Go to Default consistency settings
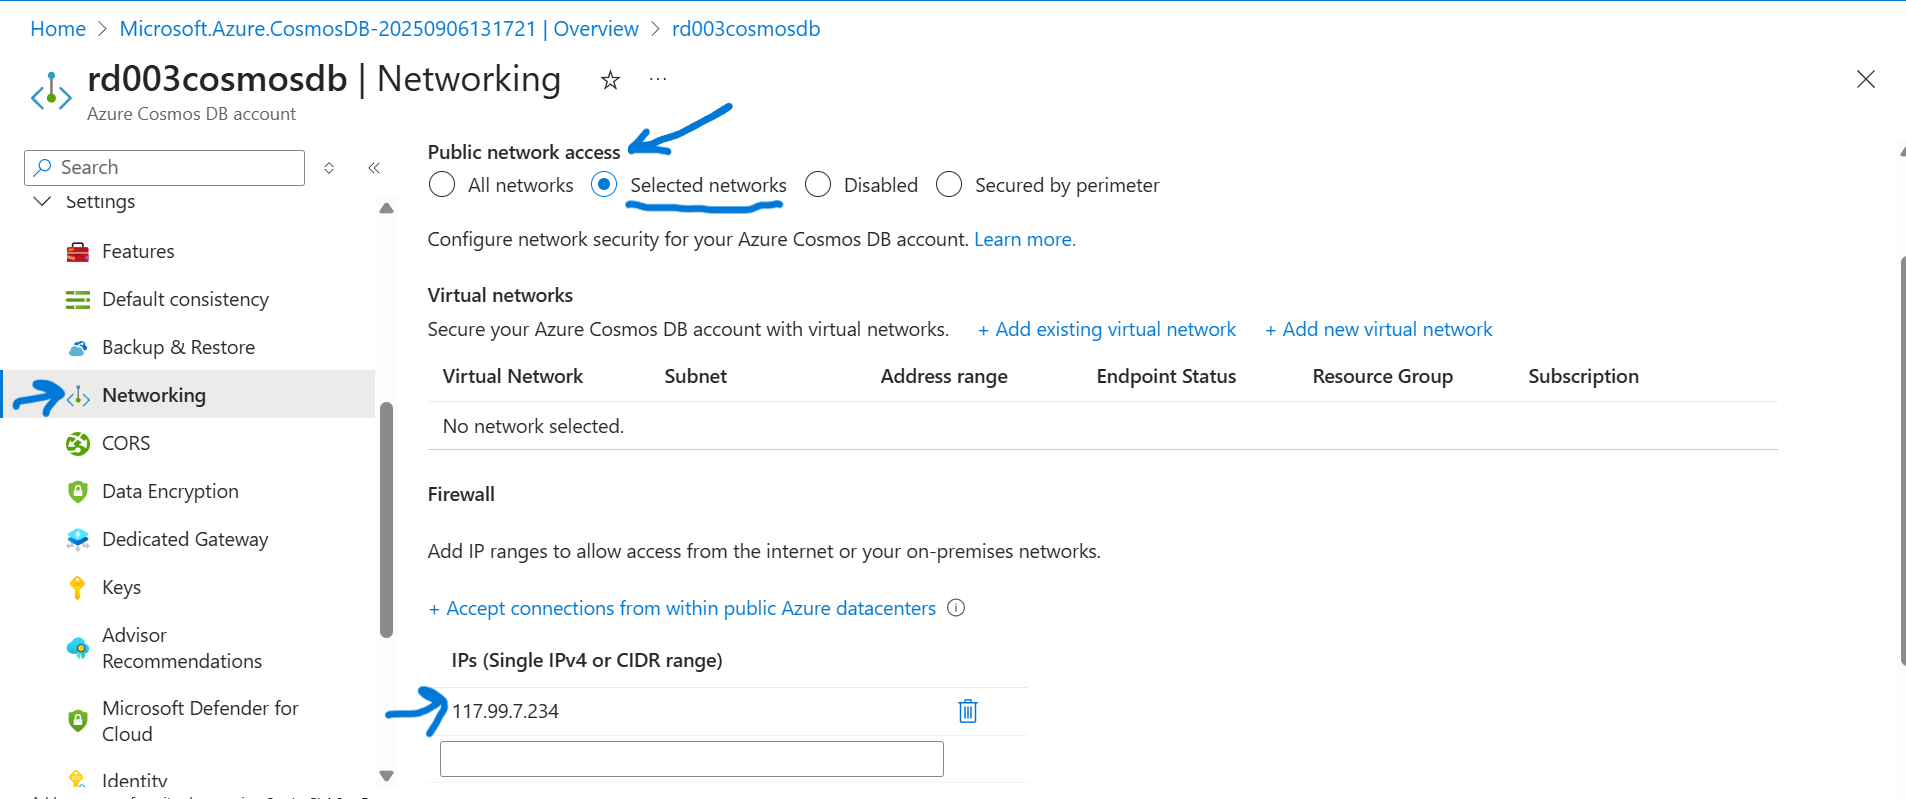Screen dimensions: 1906x799 (185, 299)
